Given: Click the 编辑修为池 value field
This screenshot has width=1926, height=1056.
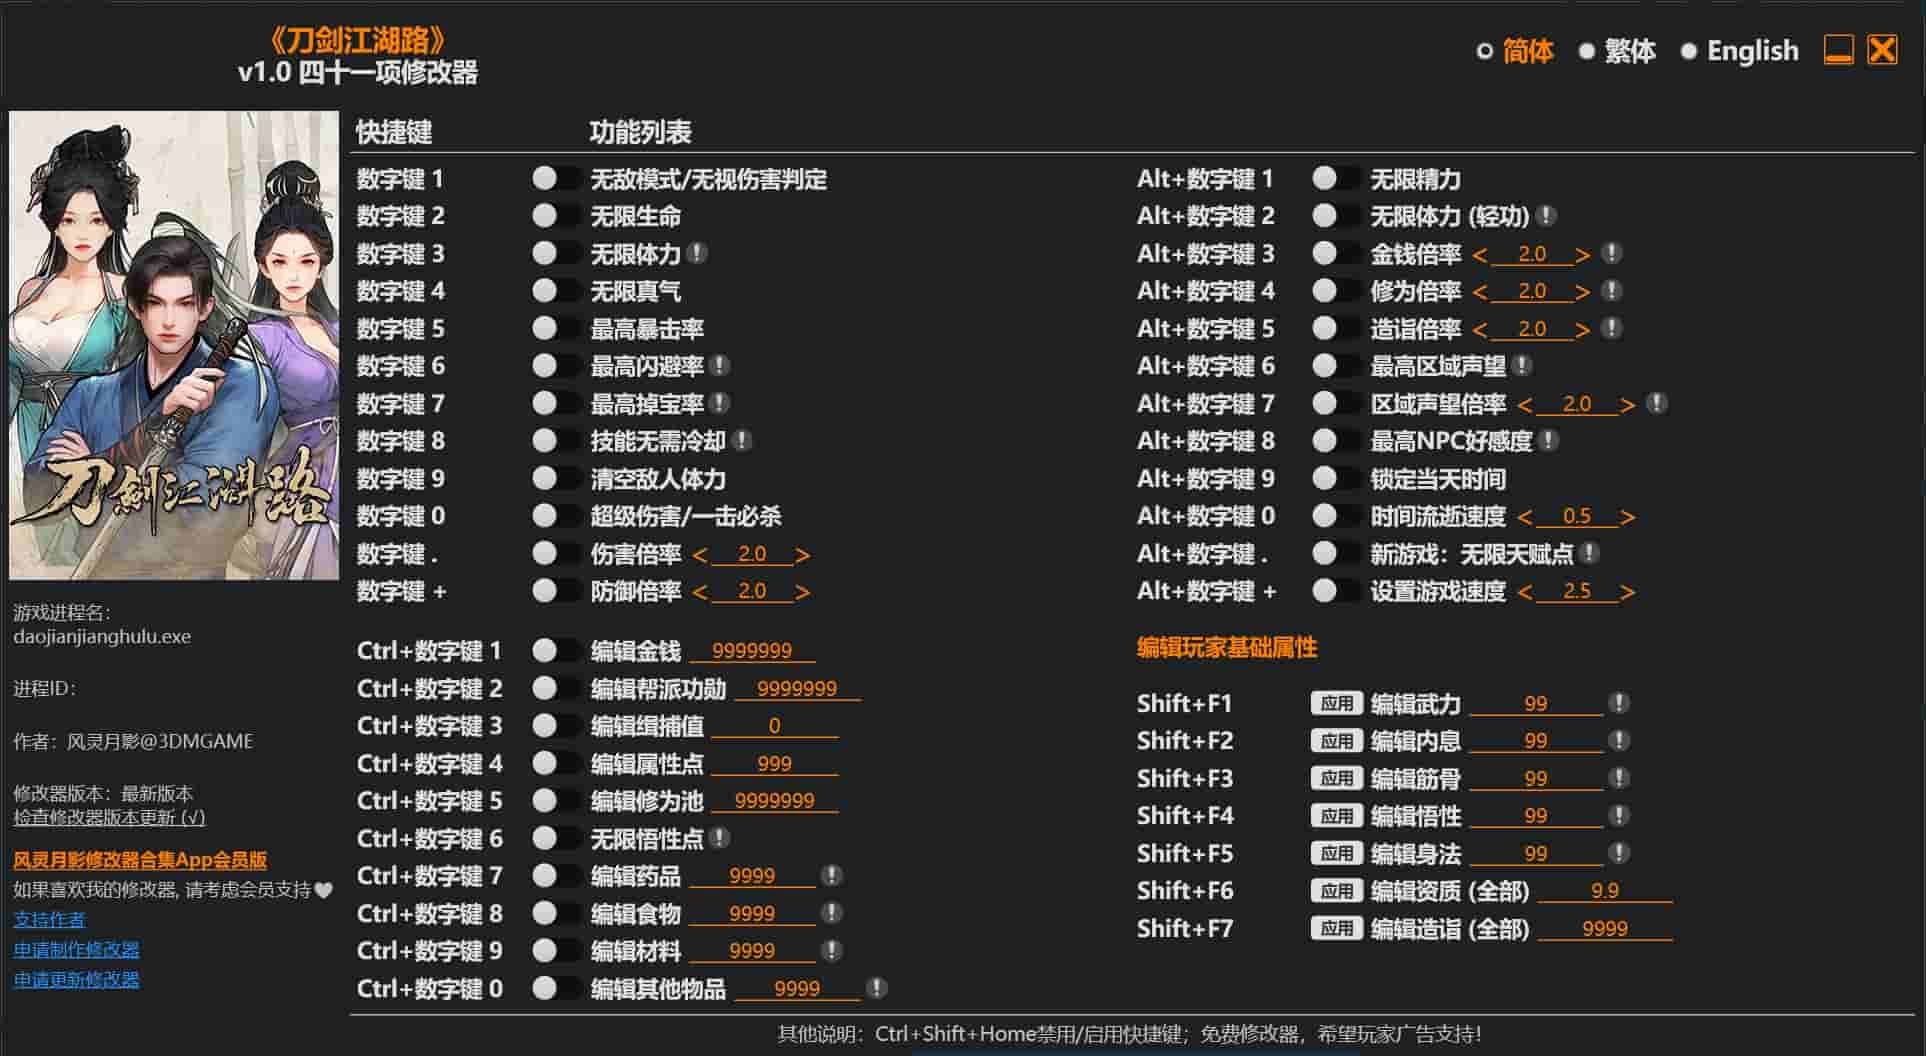Looking at the screenshot, I should (x=774, y=801).
